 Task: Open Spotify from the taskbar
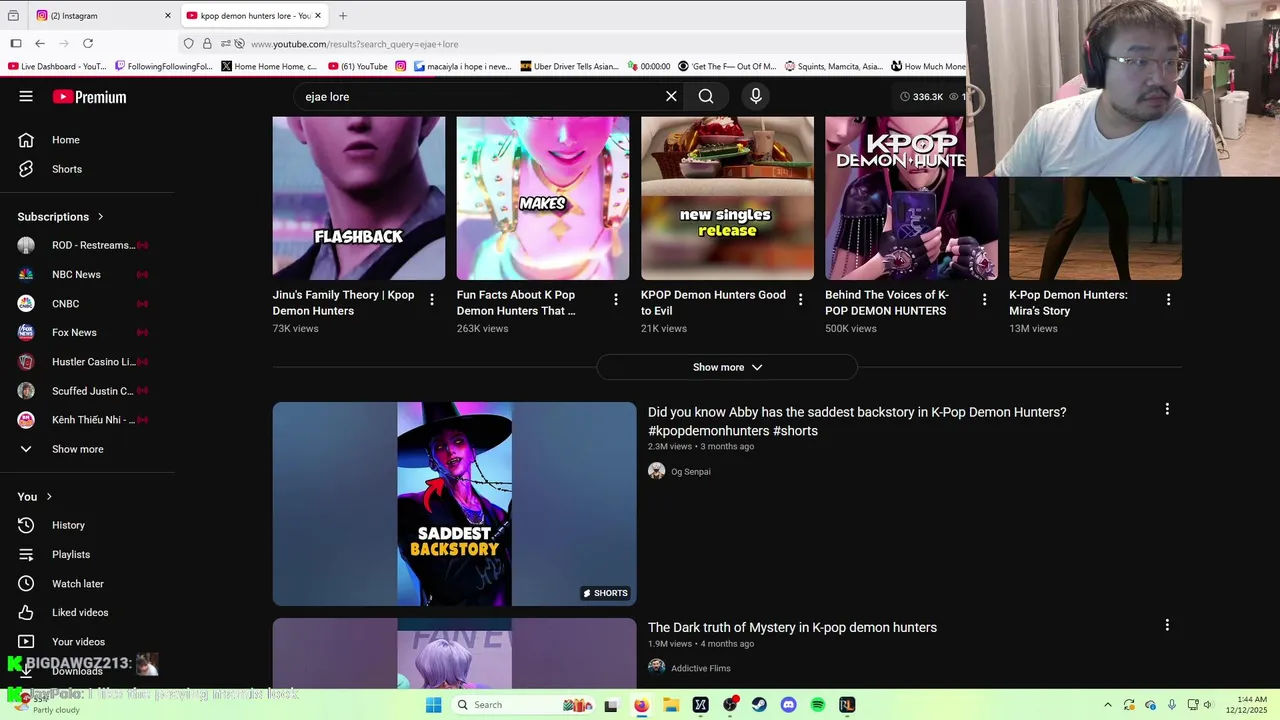click(x=818, y=705)
